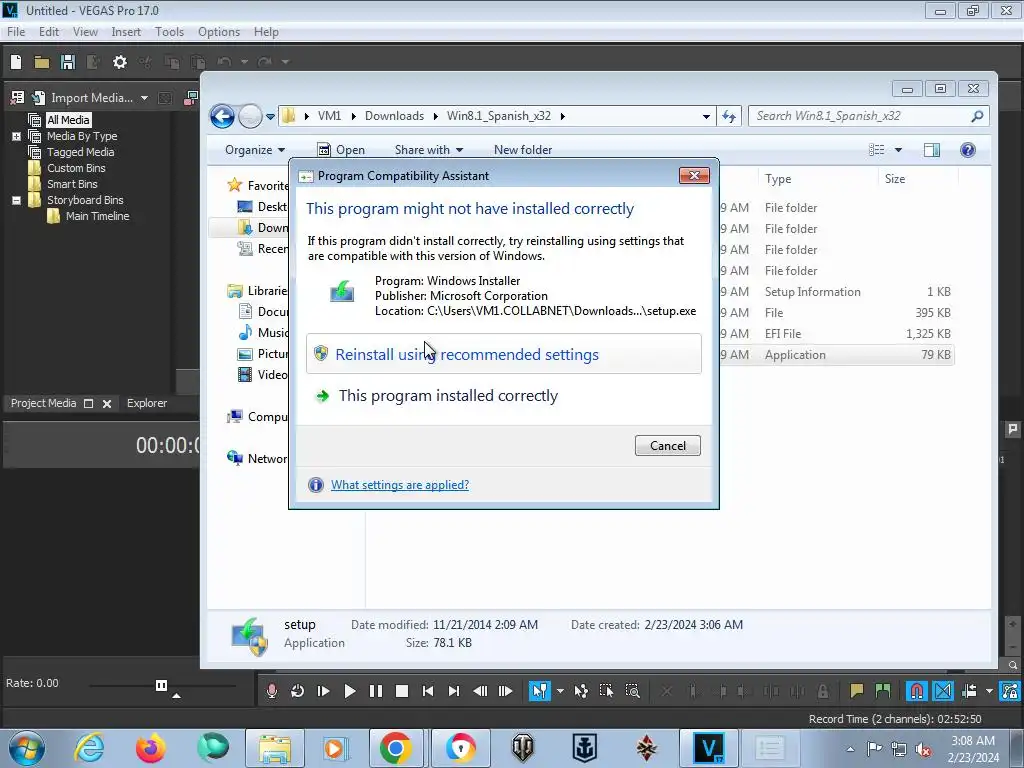Toggle the Explorer preview pane icon
The width and height of the screenshot is (1024, 768).
932,150
